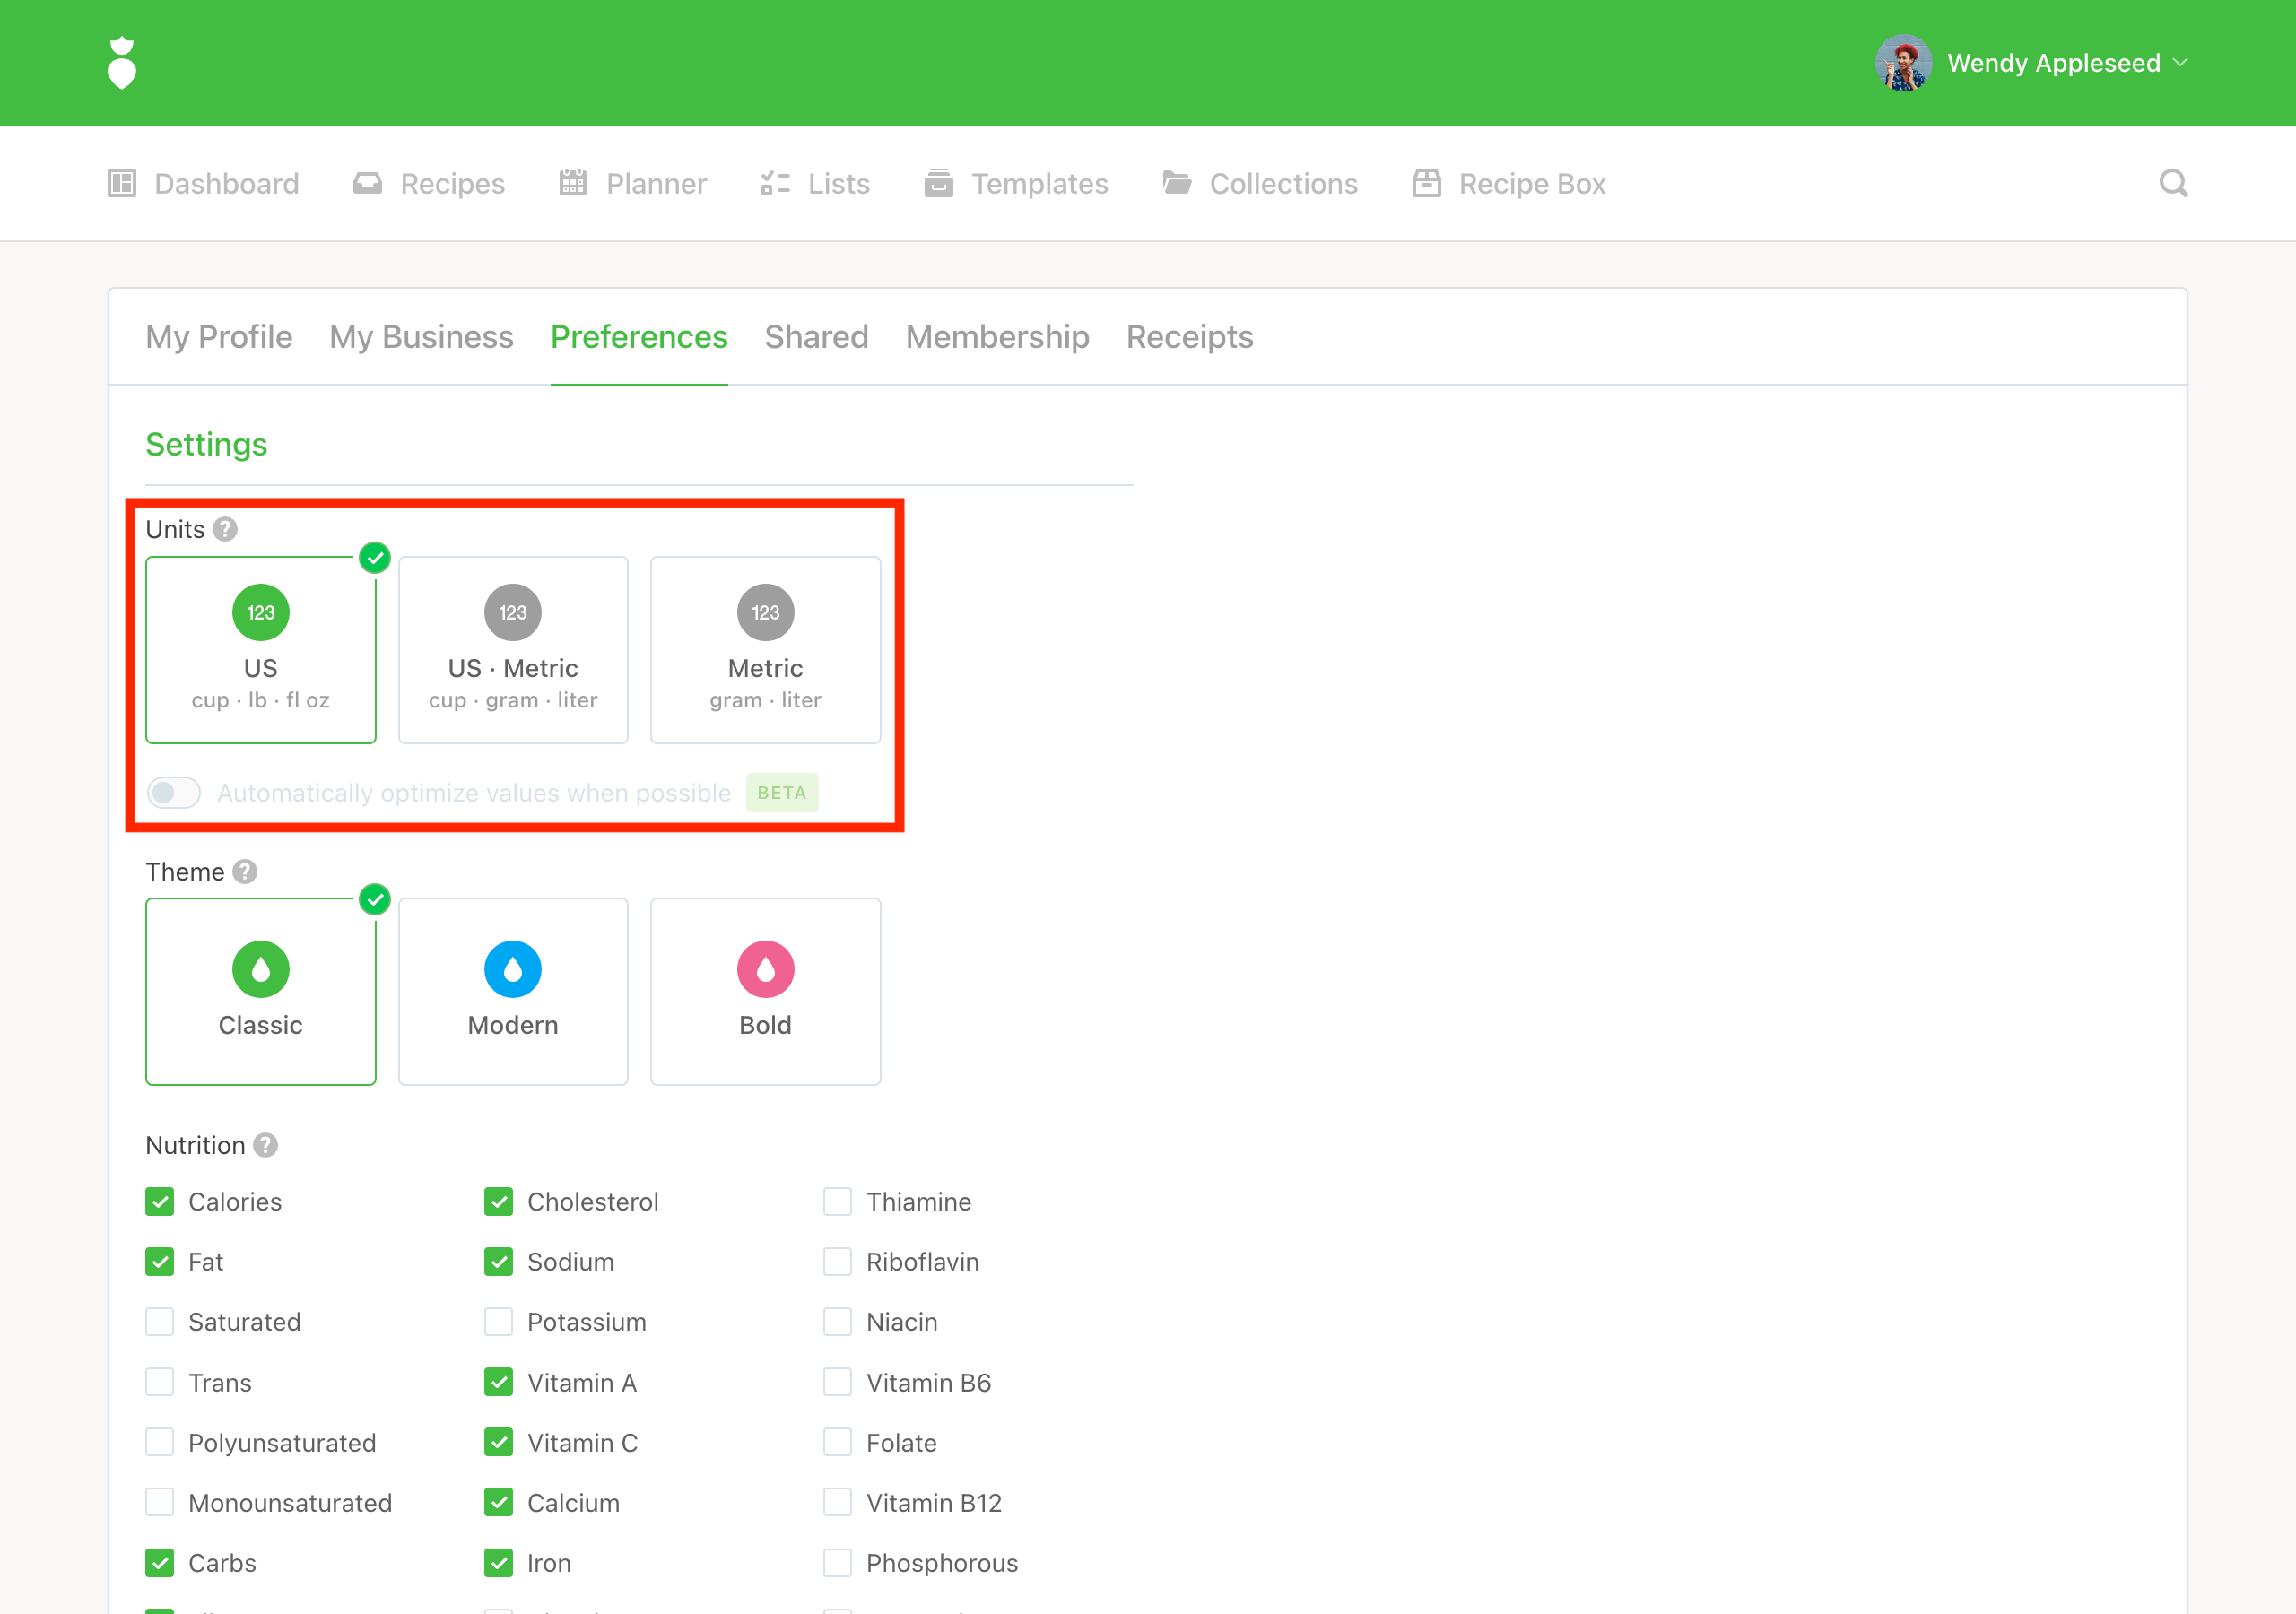This screenshot has height=1614, width=2296.
Task: Click Wendy Appleseed's profile avatar
Action: coord(1903,63)
